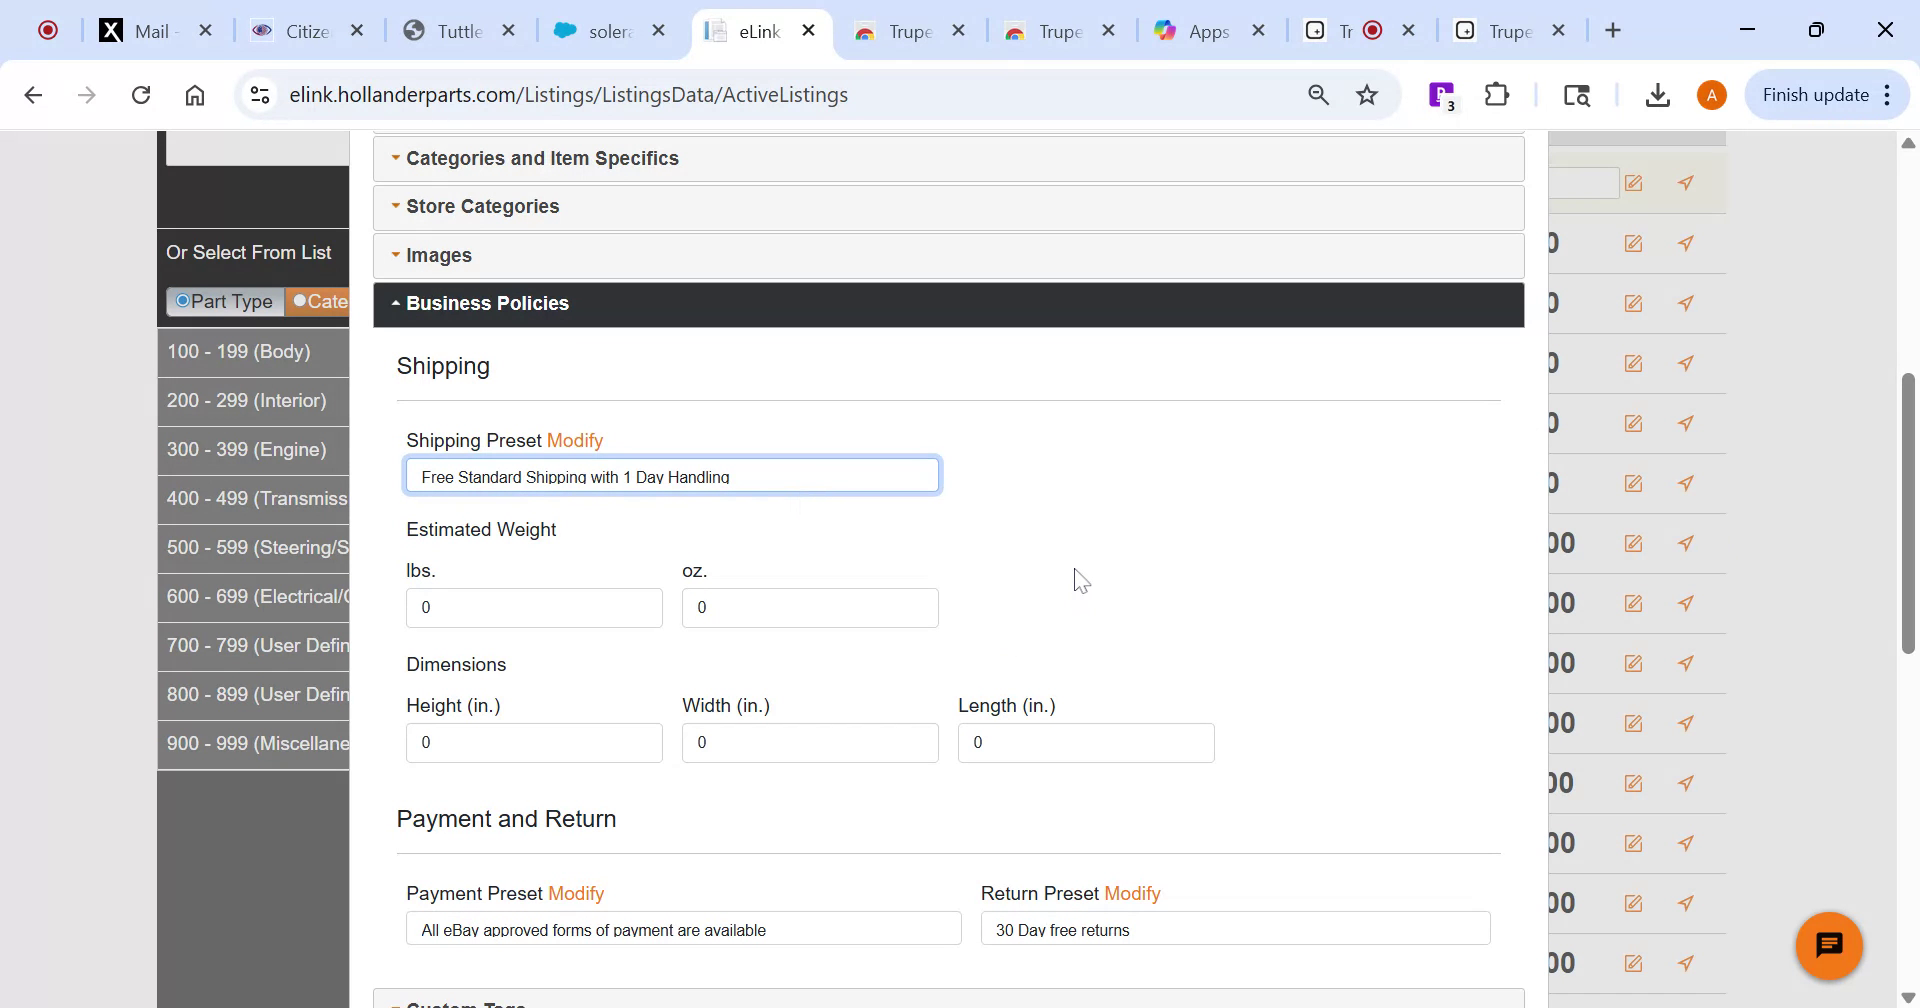Open the browser downloads icon
Screen dimensions: 1920x1008
(x=1657, y=95)
